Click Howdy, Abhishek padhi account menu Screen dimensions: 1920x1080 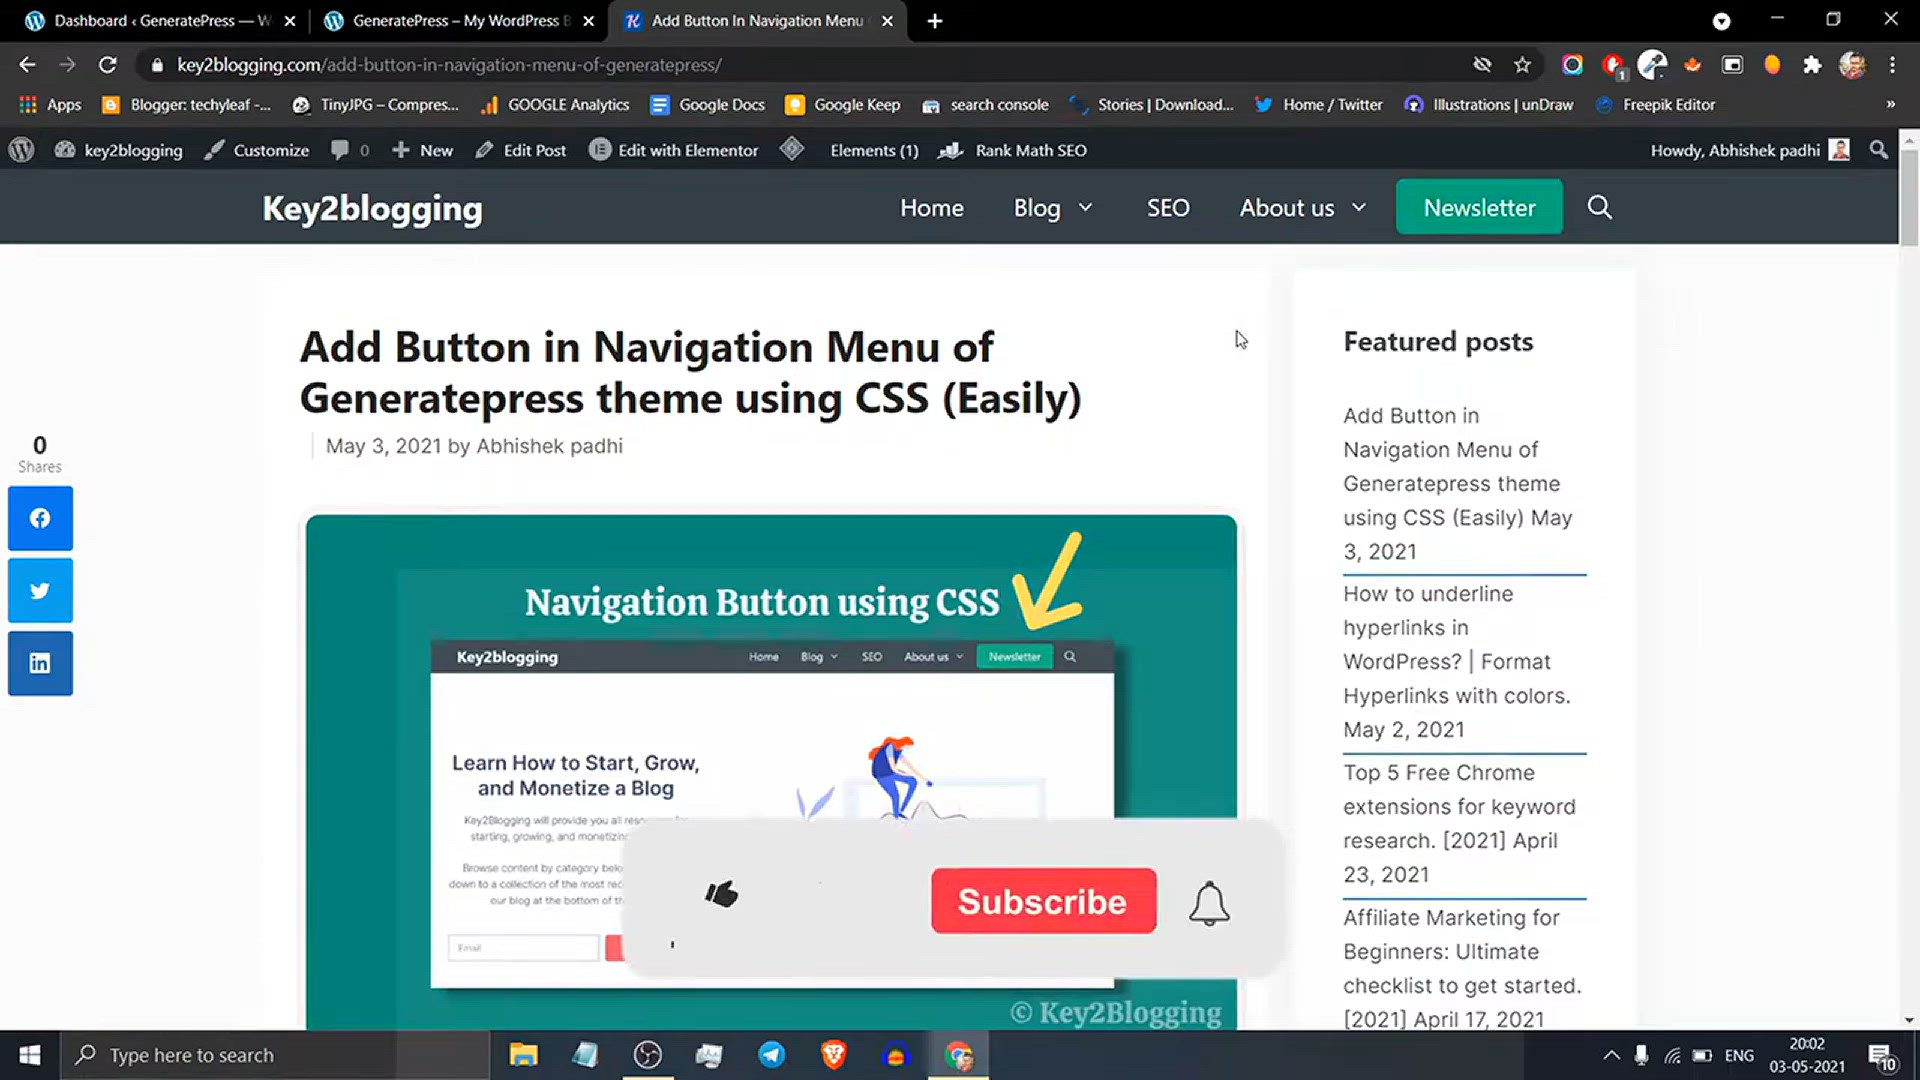(x=1750, y=150)
